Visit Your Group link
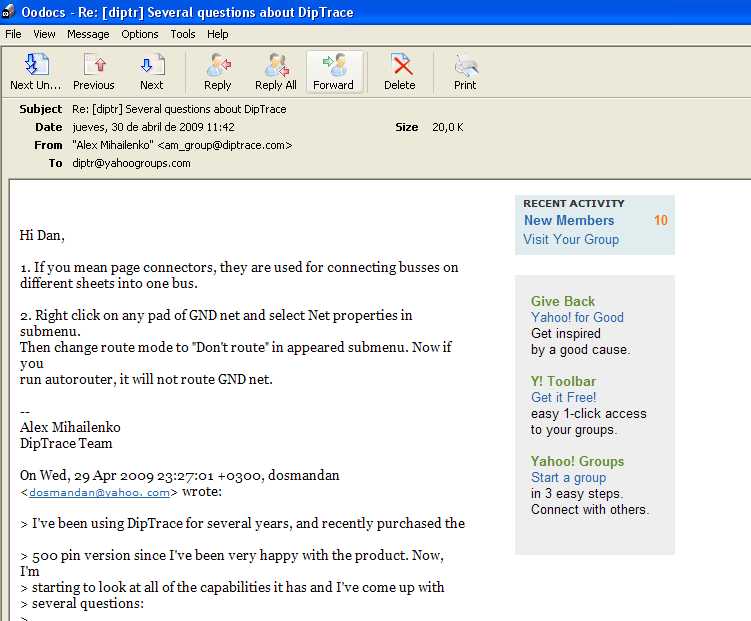Image resolution: width=751 pixels, height=621 pixels. pos(571,239)
